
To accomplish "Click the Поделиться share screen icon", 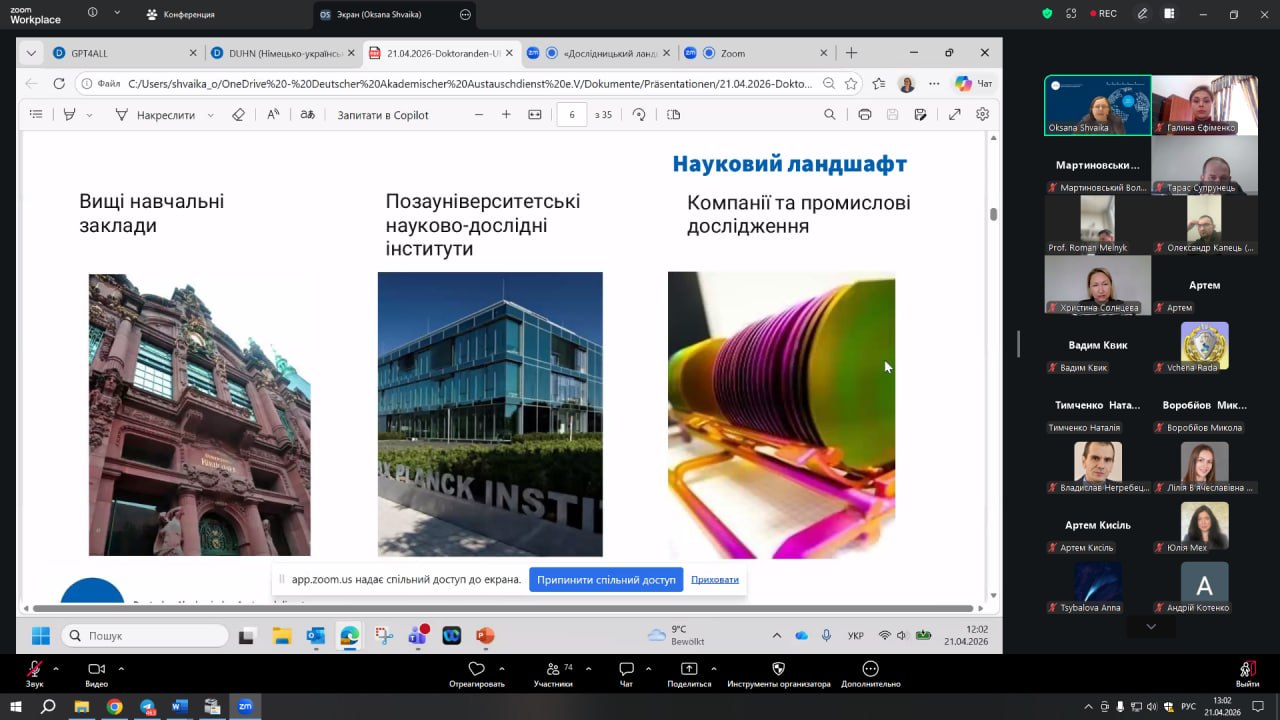I will pos(689,670).
